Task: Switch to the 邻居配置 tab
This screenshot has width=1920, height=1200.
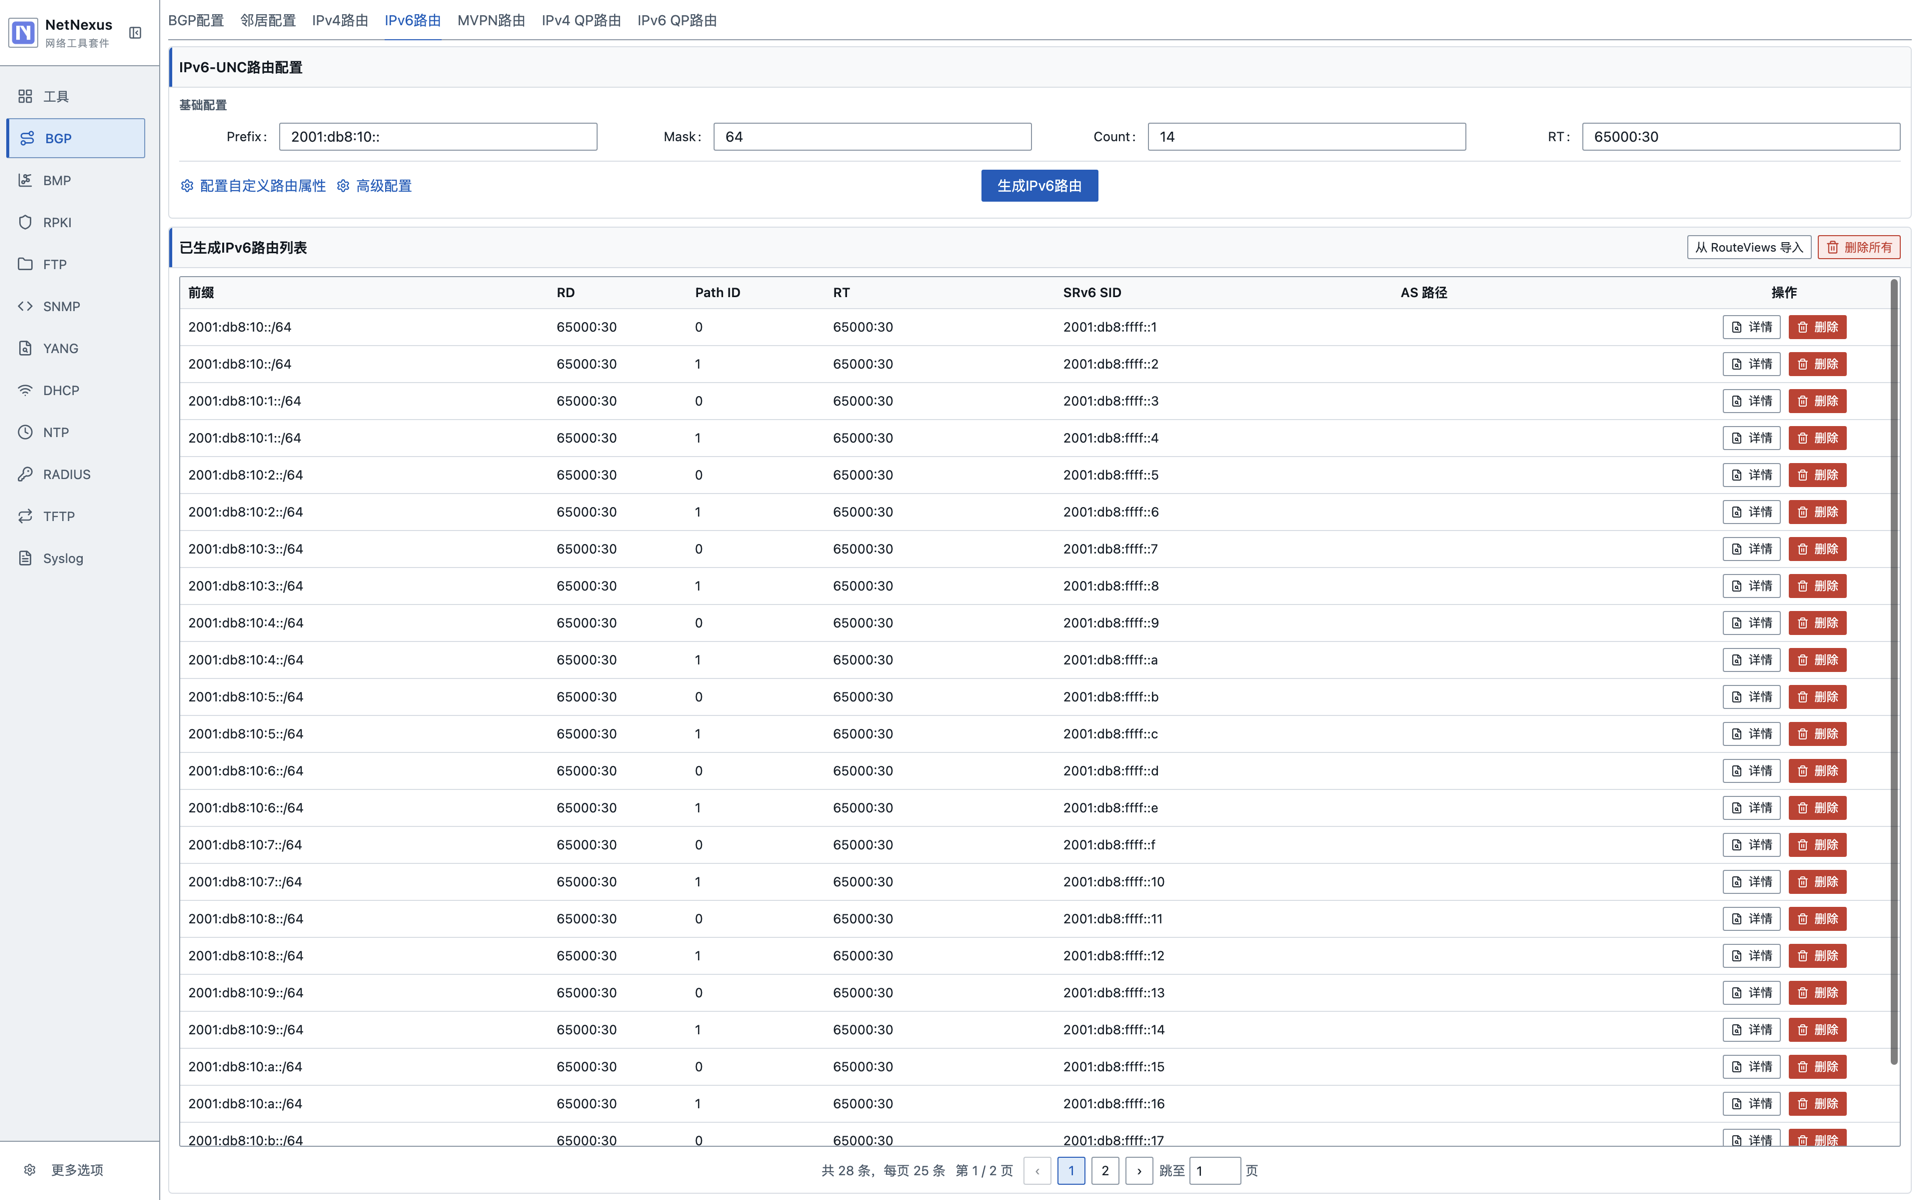Action: (x=268, y=20)
